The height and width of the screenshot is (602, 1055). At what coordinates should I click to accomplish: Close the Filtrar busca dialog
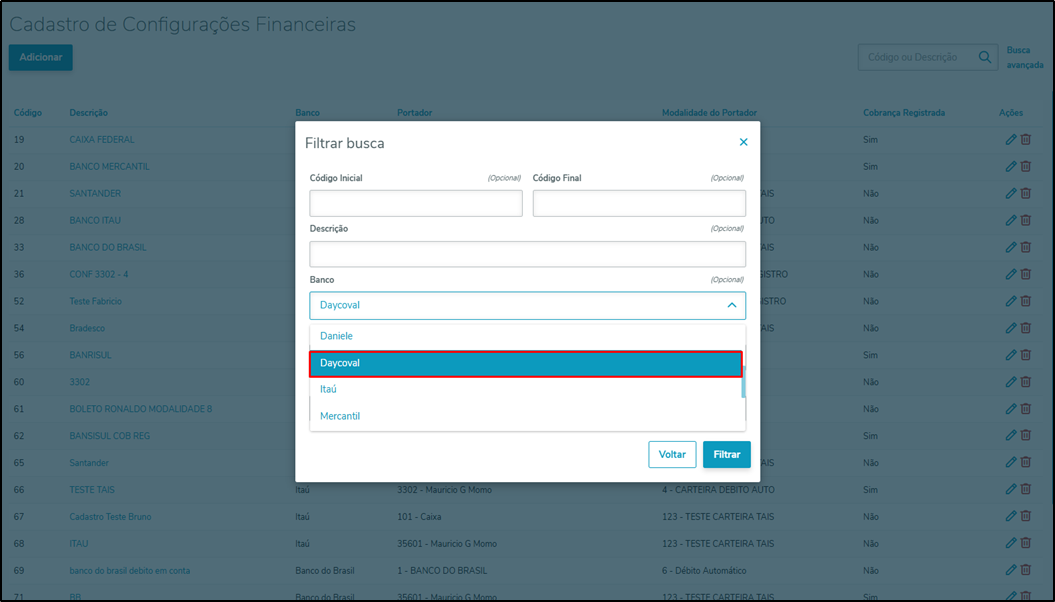(743, 142)
